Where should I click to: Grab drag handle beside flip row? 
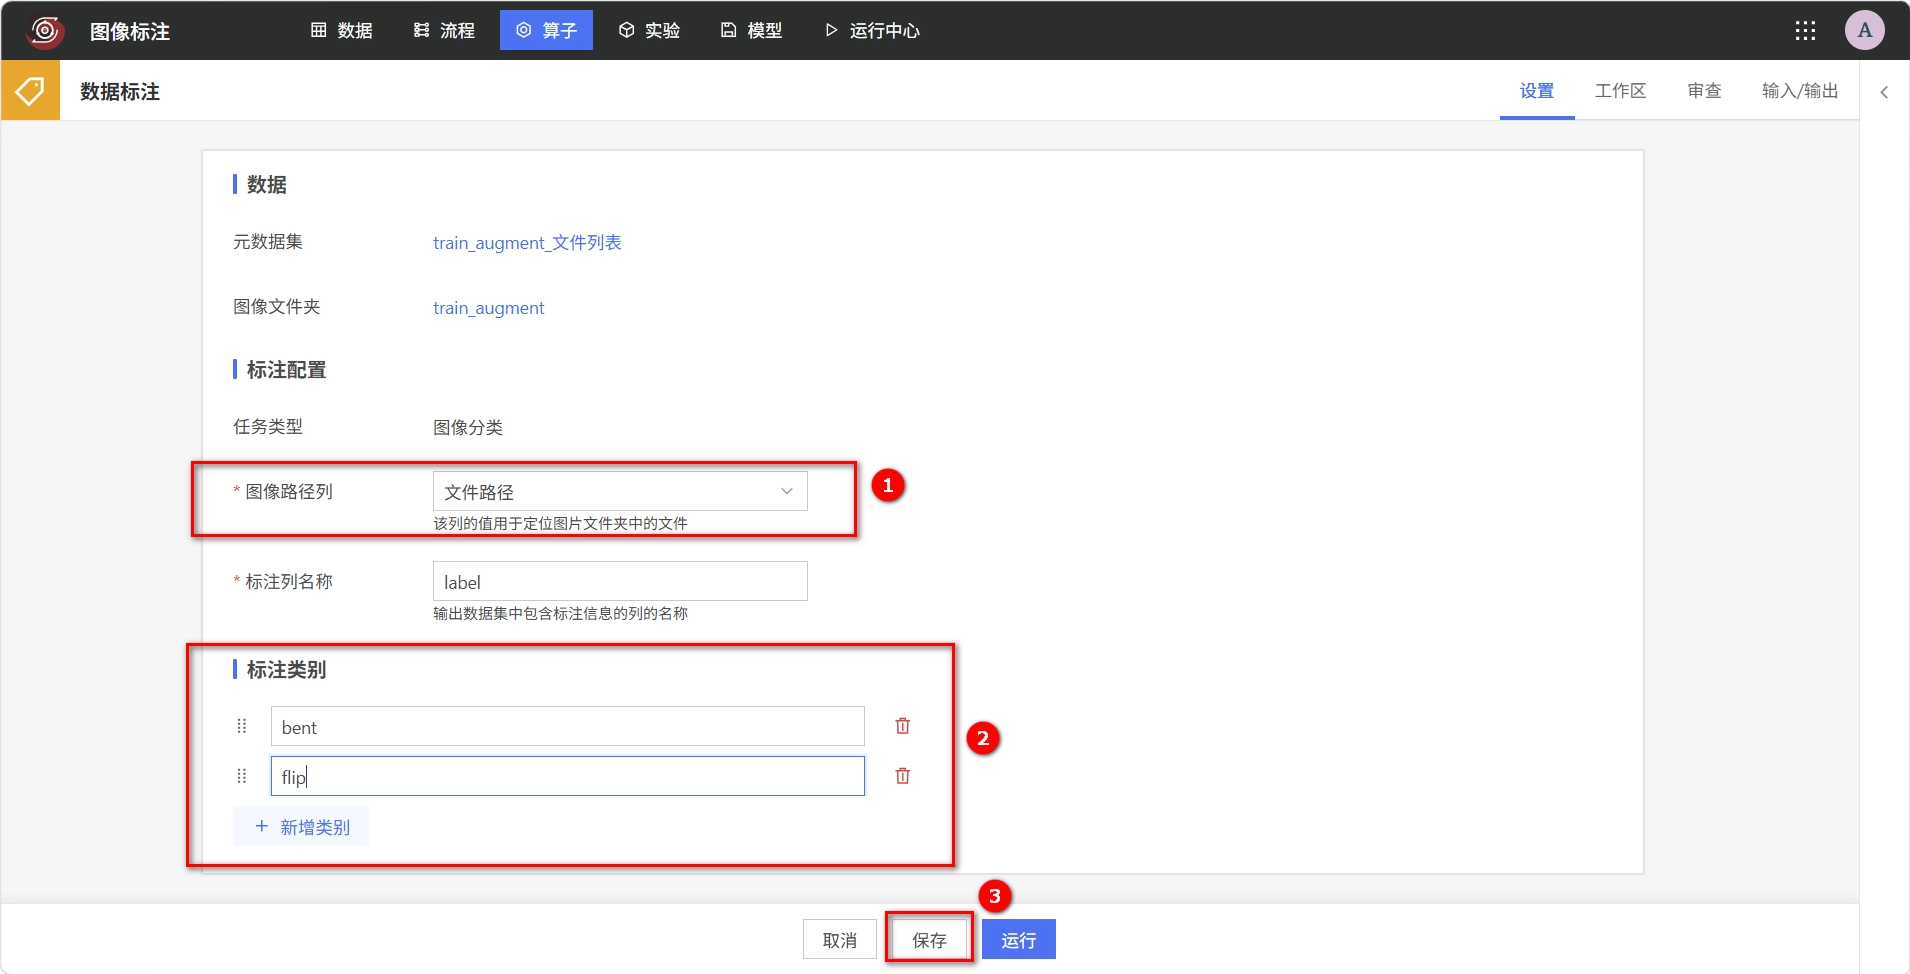pos(241,776)
